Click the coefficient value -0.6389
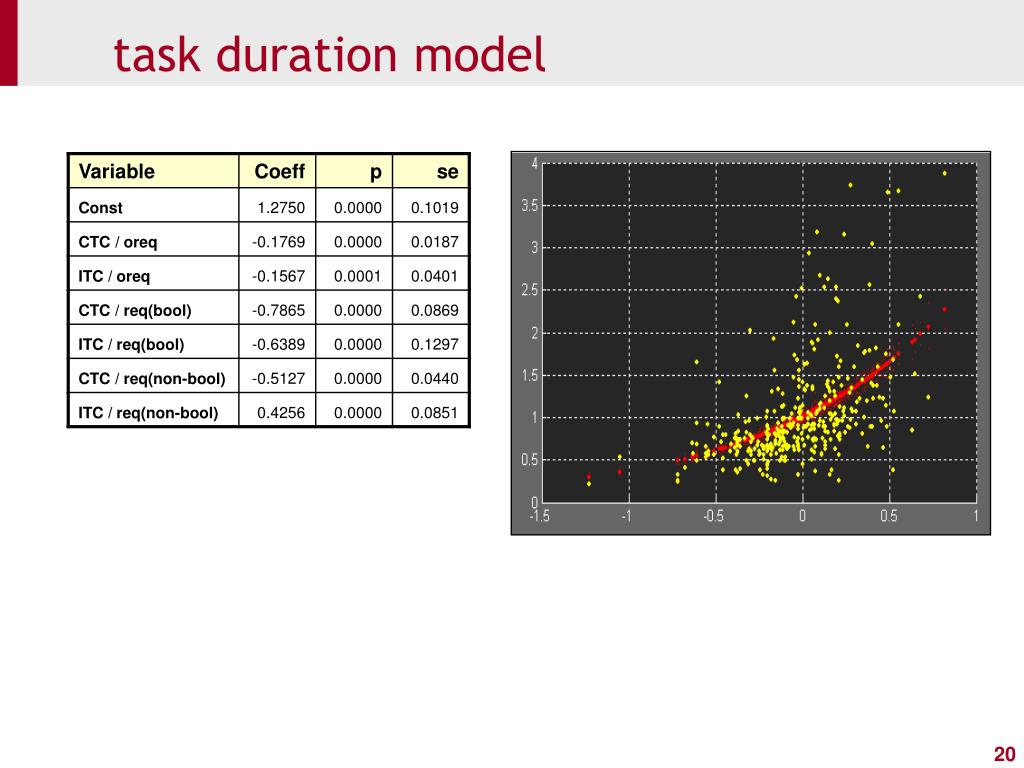 pos(278,344)
